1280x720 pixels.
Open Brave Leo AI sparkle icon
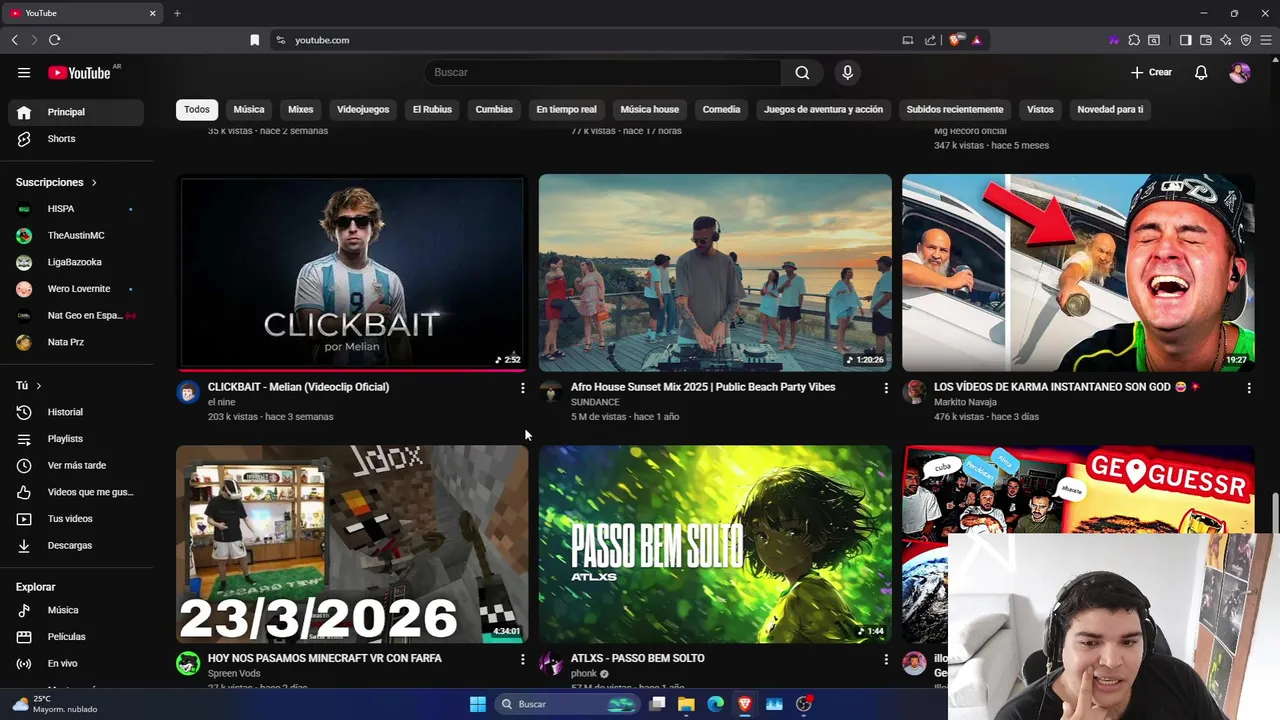[1226, 40]
